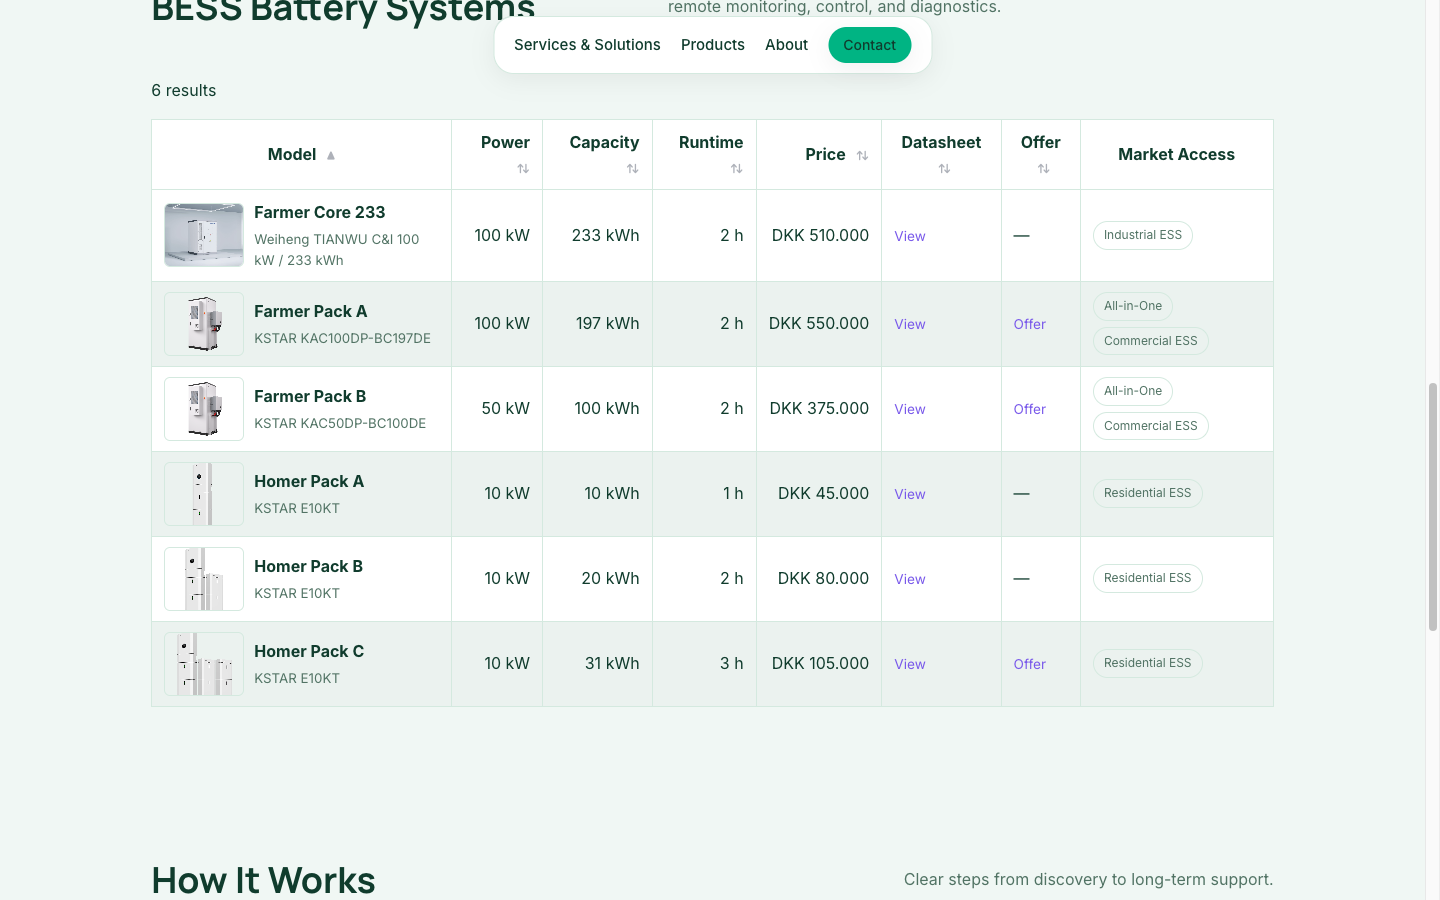Click Farmer Pack A's All-in-One tag
Image resolution: width=1440 pixels, height=900 pixels.
pos(1133,306)
